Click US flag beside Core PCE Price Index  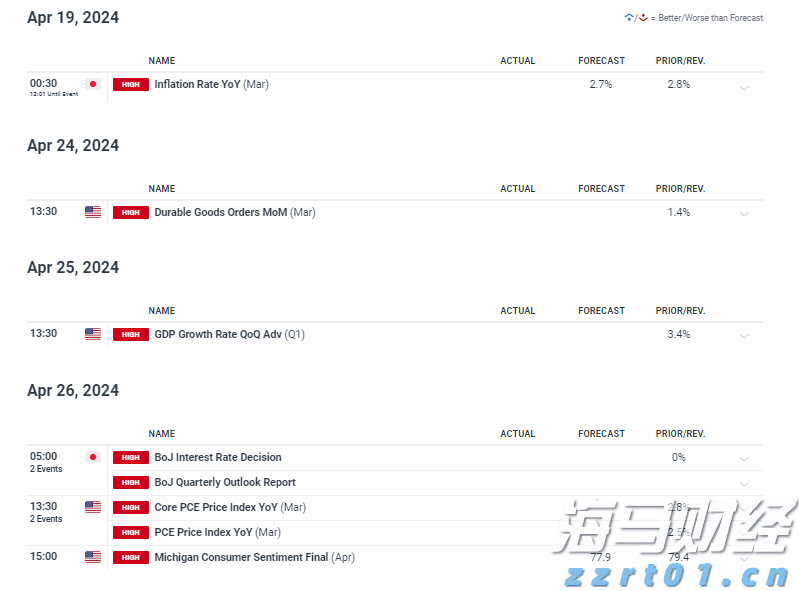tap(93, 507)
